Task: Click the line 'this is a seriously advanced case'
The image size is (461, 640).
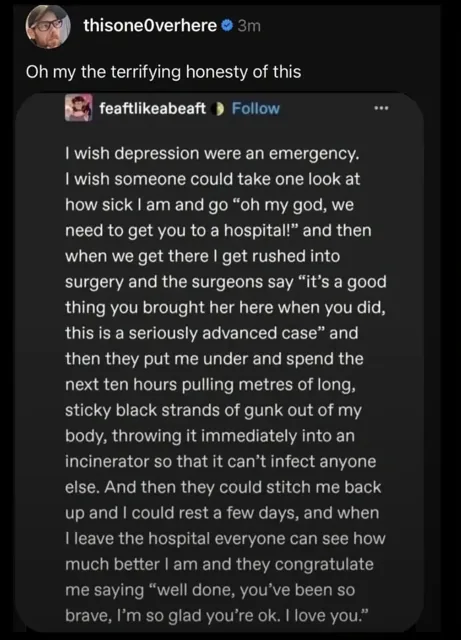Action: 211,333
